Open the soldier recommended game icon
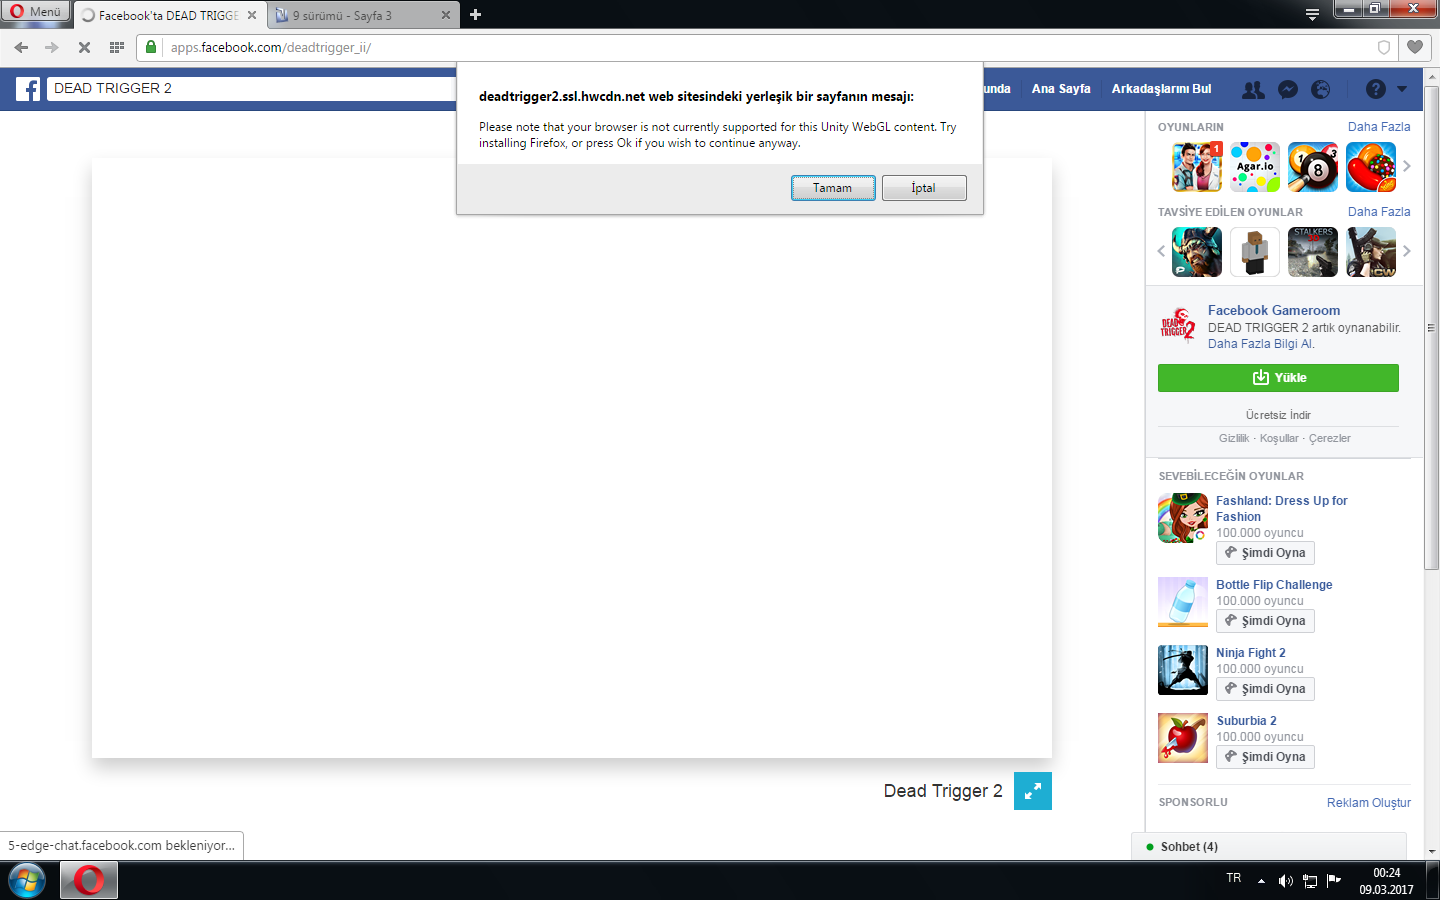Screen dimensions: 1440x900 click(x=1371, y=252)
